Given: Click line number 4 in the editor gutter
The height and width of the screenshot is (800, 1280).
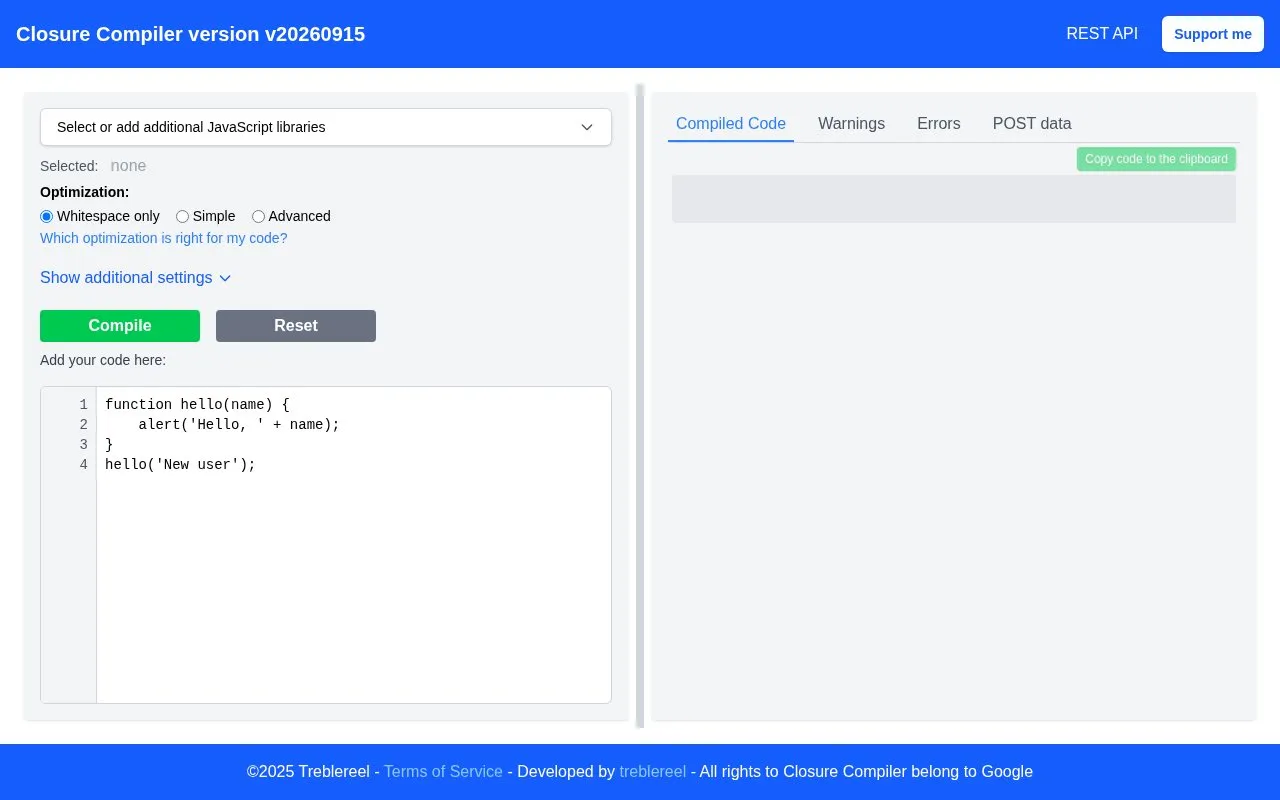Looking at the screenshot, I should pos(84,465).
